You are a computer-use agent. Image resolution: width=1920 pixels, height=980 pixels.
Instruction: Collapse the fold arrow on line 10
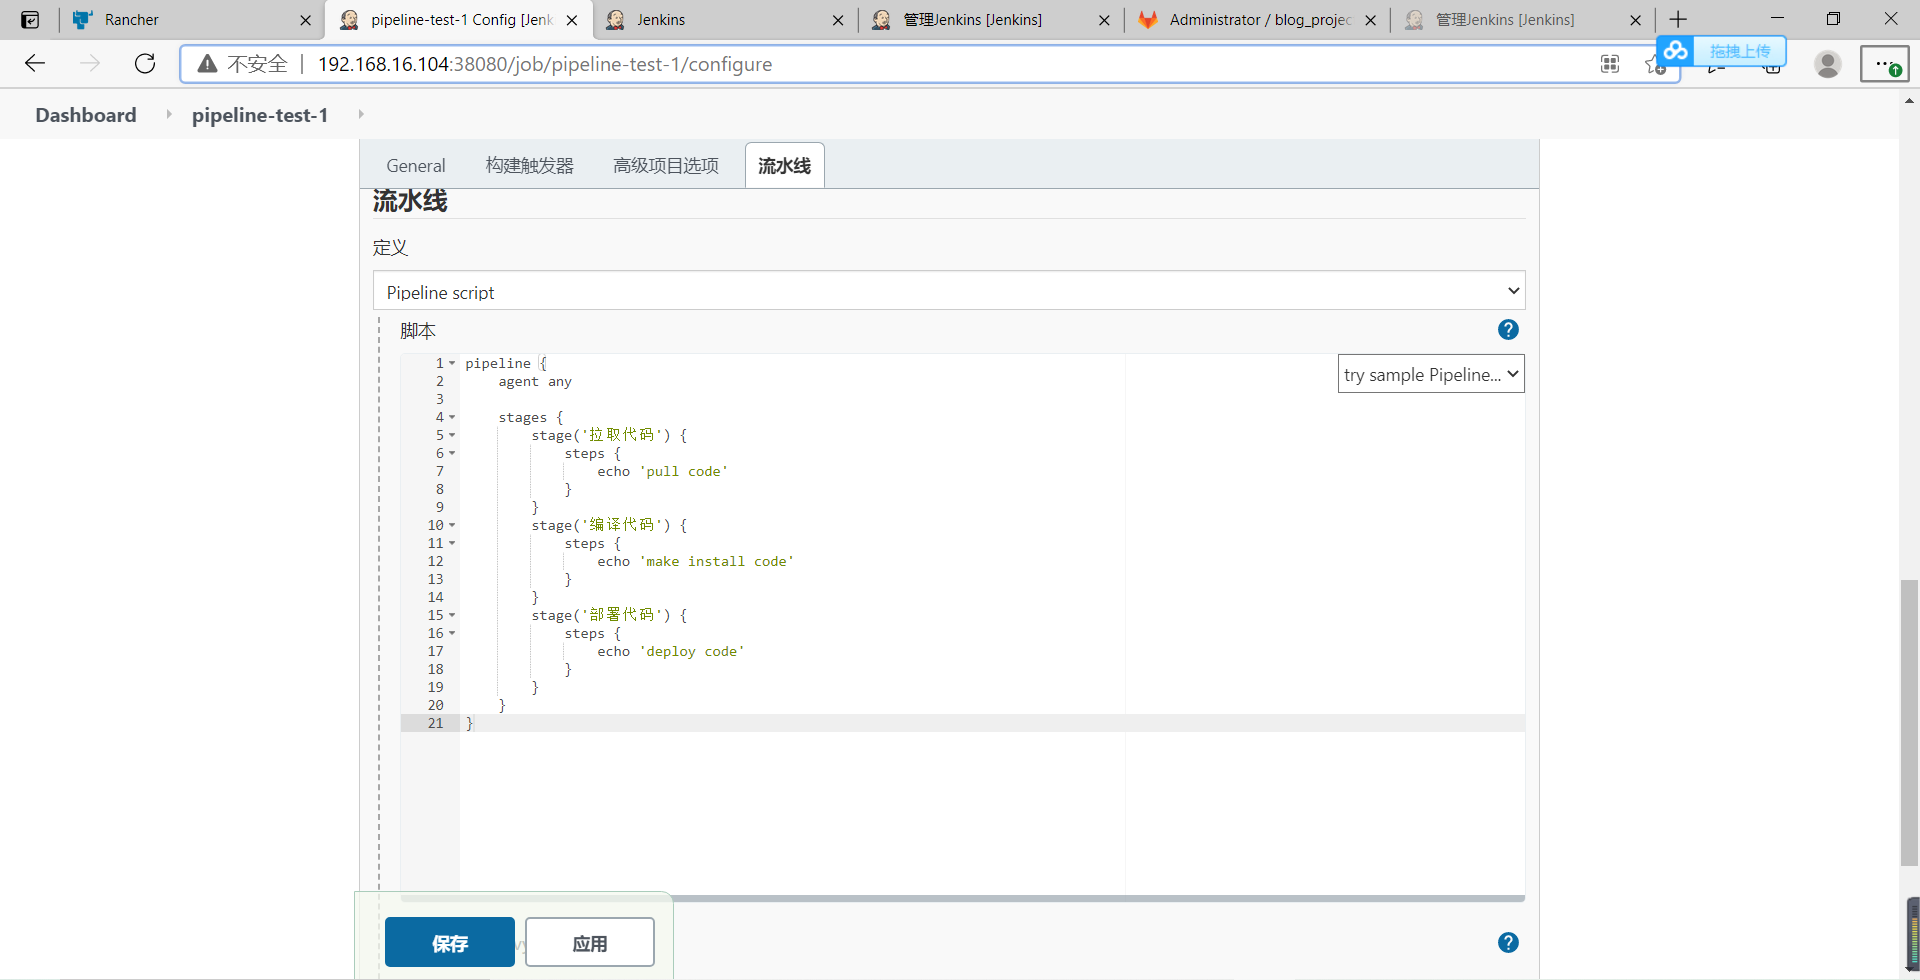[x=452, y=525]
